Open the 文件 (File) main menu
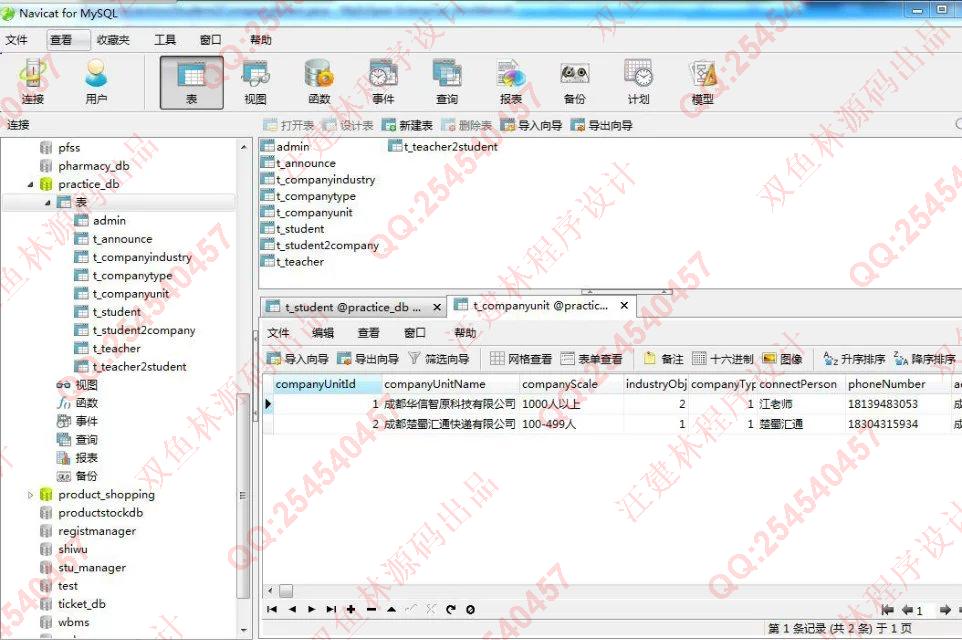Viewport: 962px width, 640px height. (x=17, y=40)
